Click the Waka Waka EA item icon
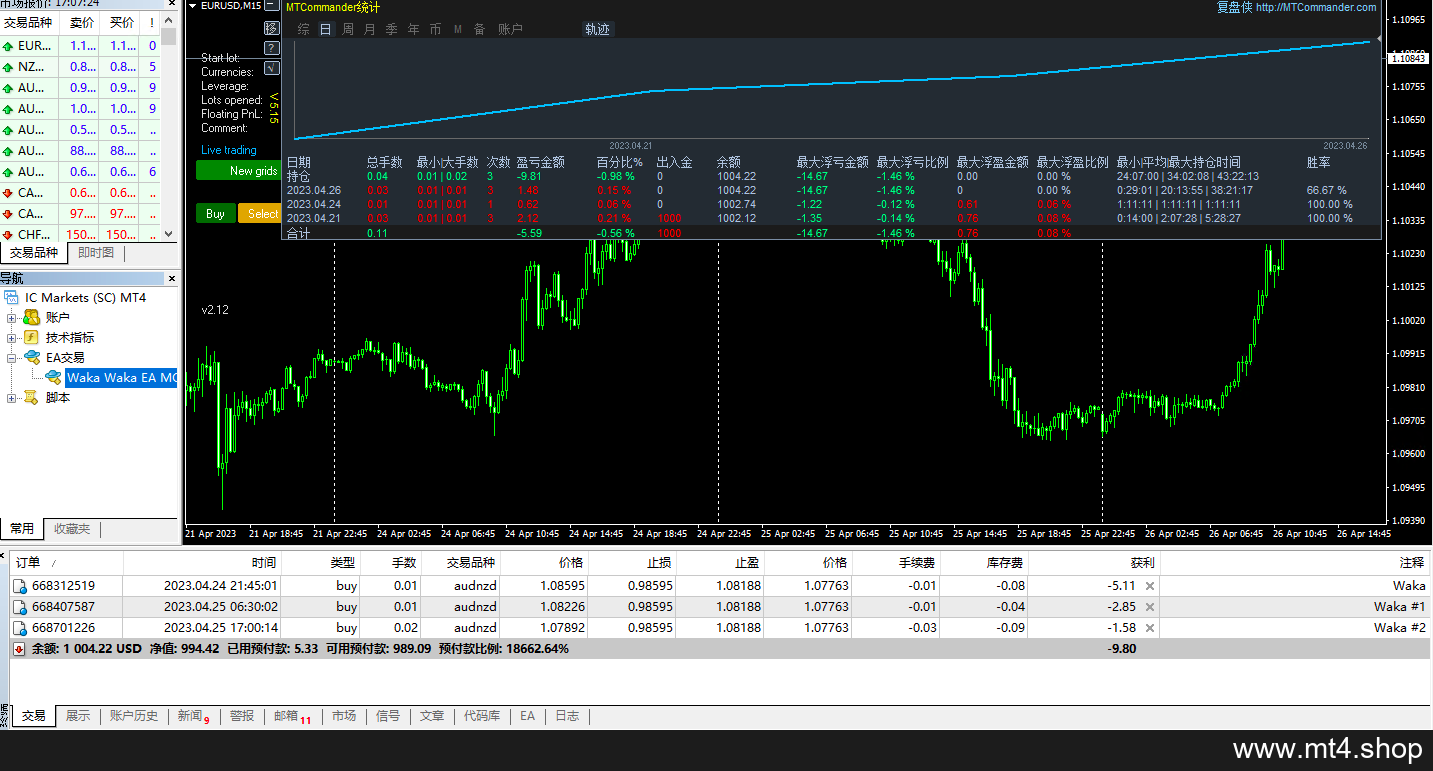This screenshot has width=1433, height=771. point(53,377)
